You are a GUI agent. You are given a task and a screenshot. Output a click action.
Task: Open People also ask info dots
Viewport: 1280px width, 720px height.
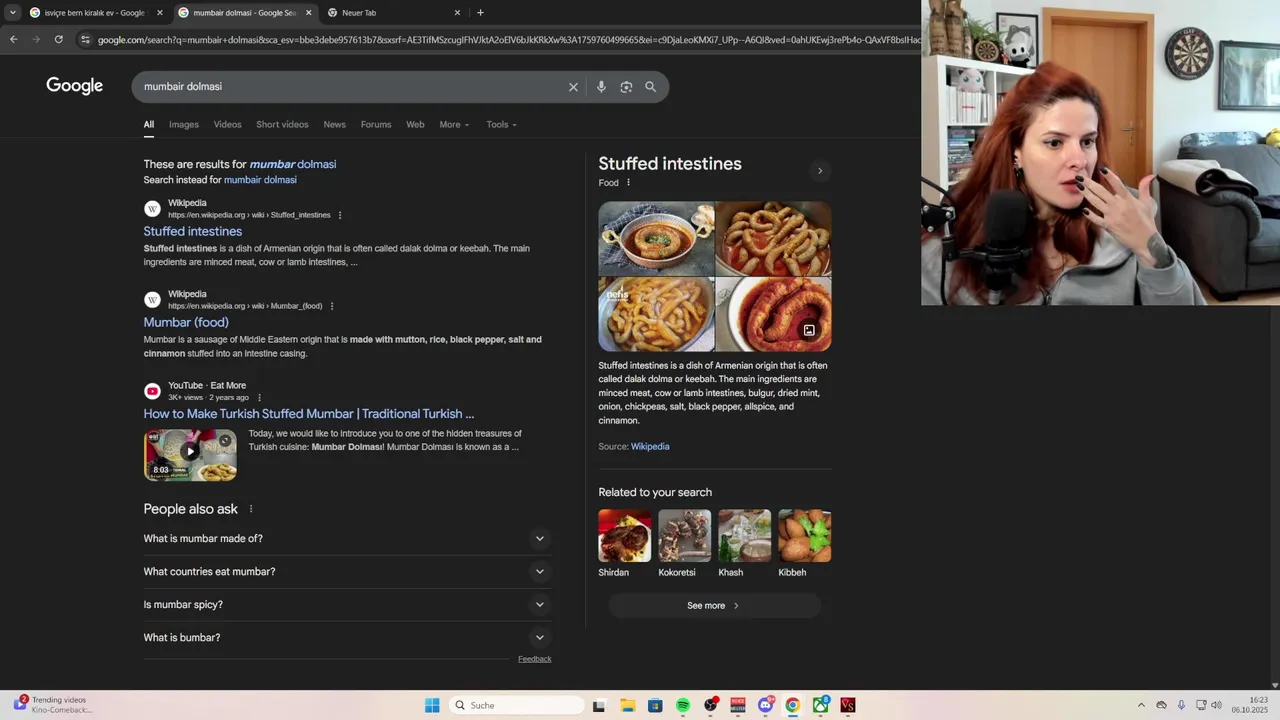251,509
